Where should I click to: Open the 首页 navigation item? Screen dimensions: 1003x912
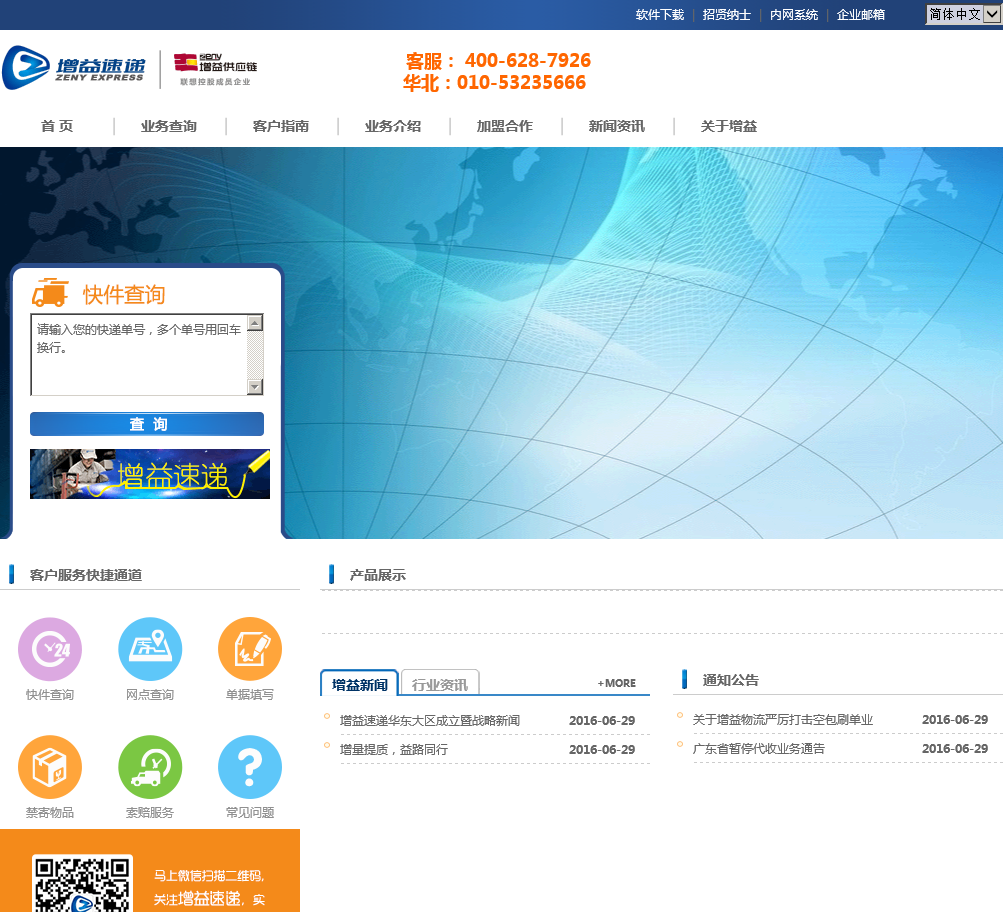coord(57,126)
